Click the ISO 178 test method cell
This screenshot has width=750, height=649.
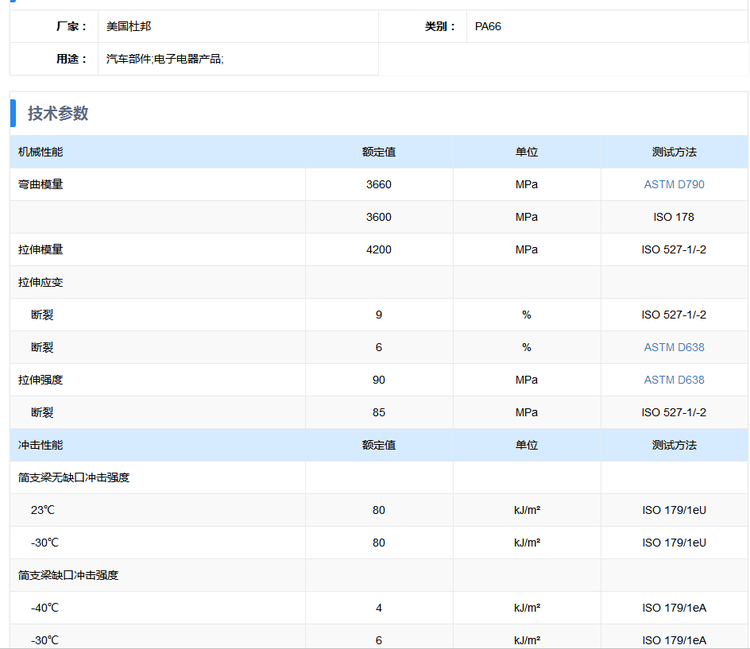674,217
